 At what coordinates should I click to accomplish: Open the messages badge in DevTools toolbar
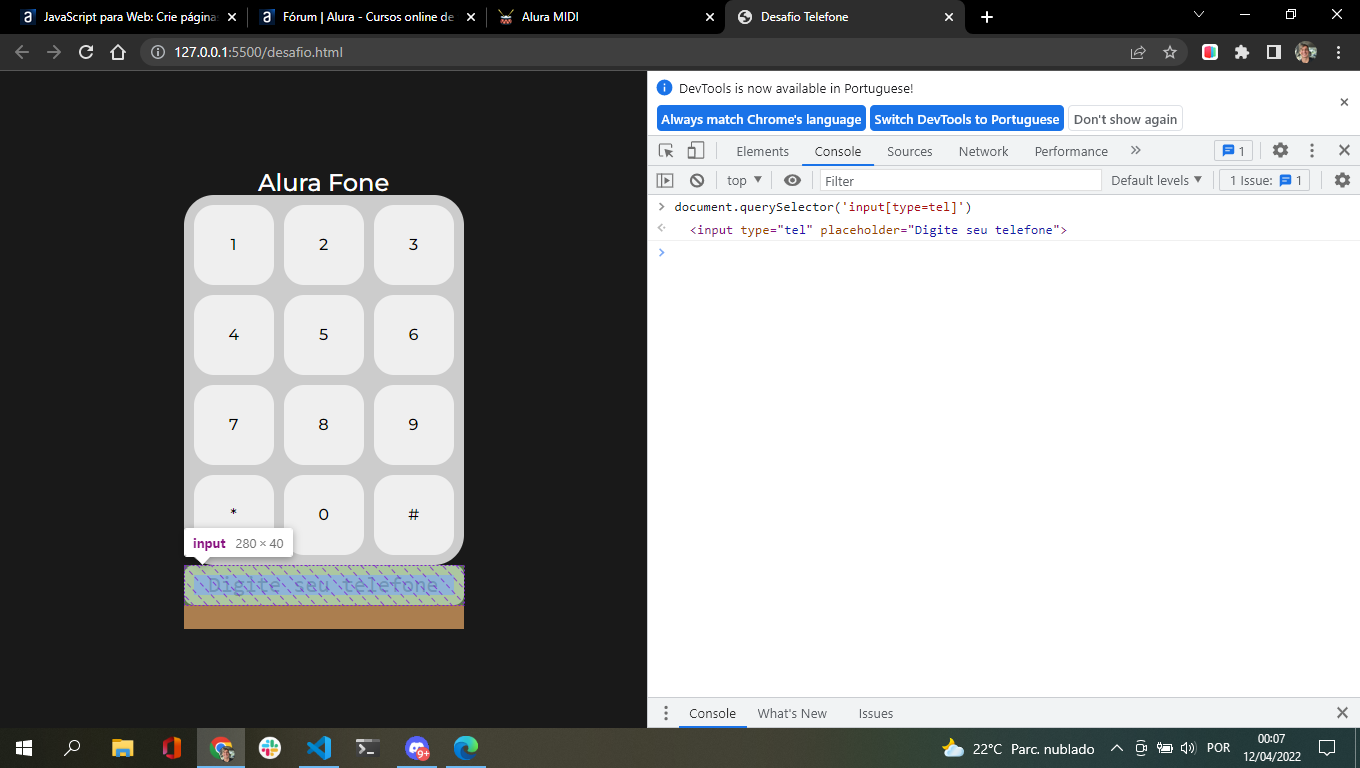pos(1233,151)
